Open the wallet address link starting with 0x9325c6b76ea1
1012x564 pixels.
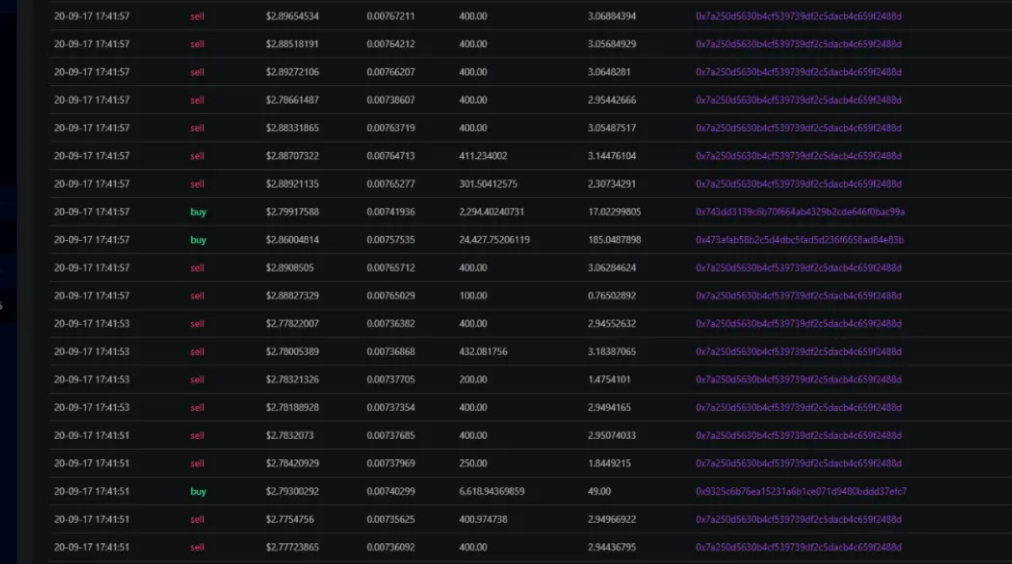coord(801,491)
